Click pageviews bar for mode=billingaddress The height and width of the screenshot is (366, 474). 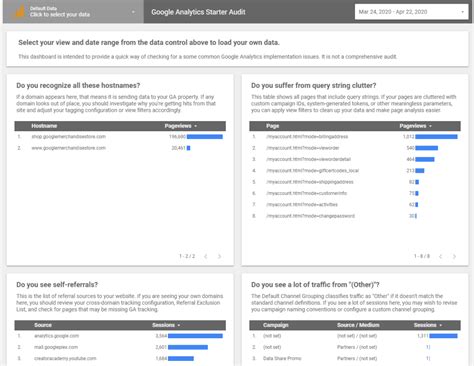[x=436, y=137]
